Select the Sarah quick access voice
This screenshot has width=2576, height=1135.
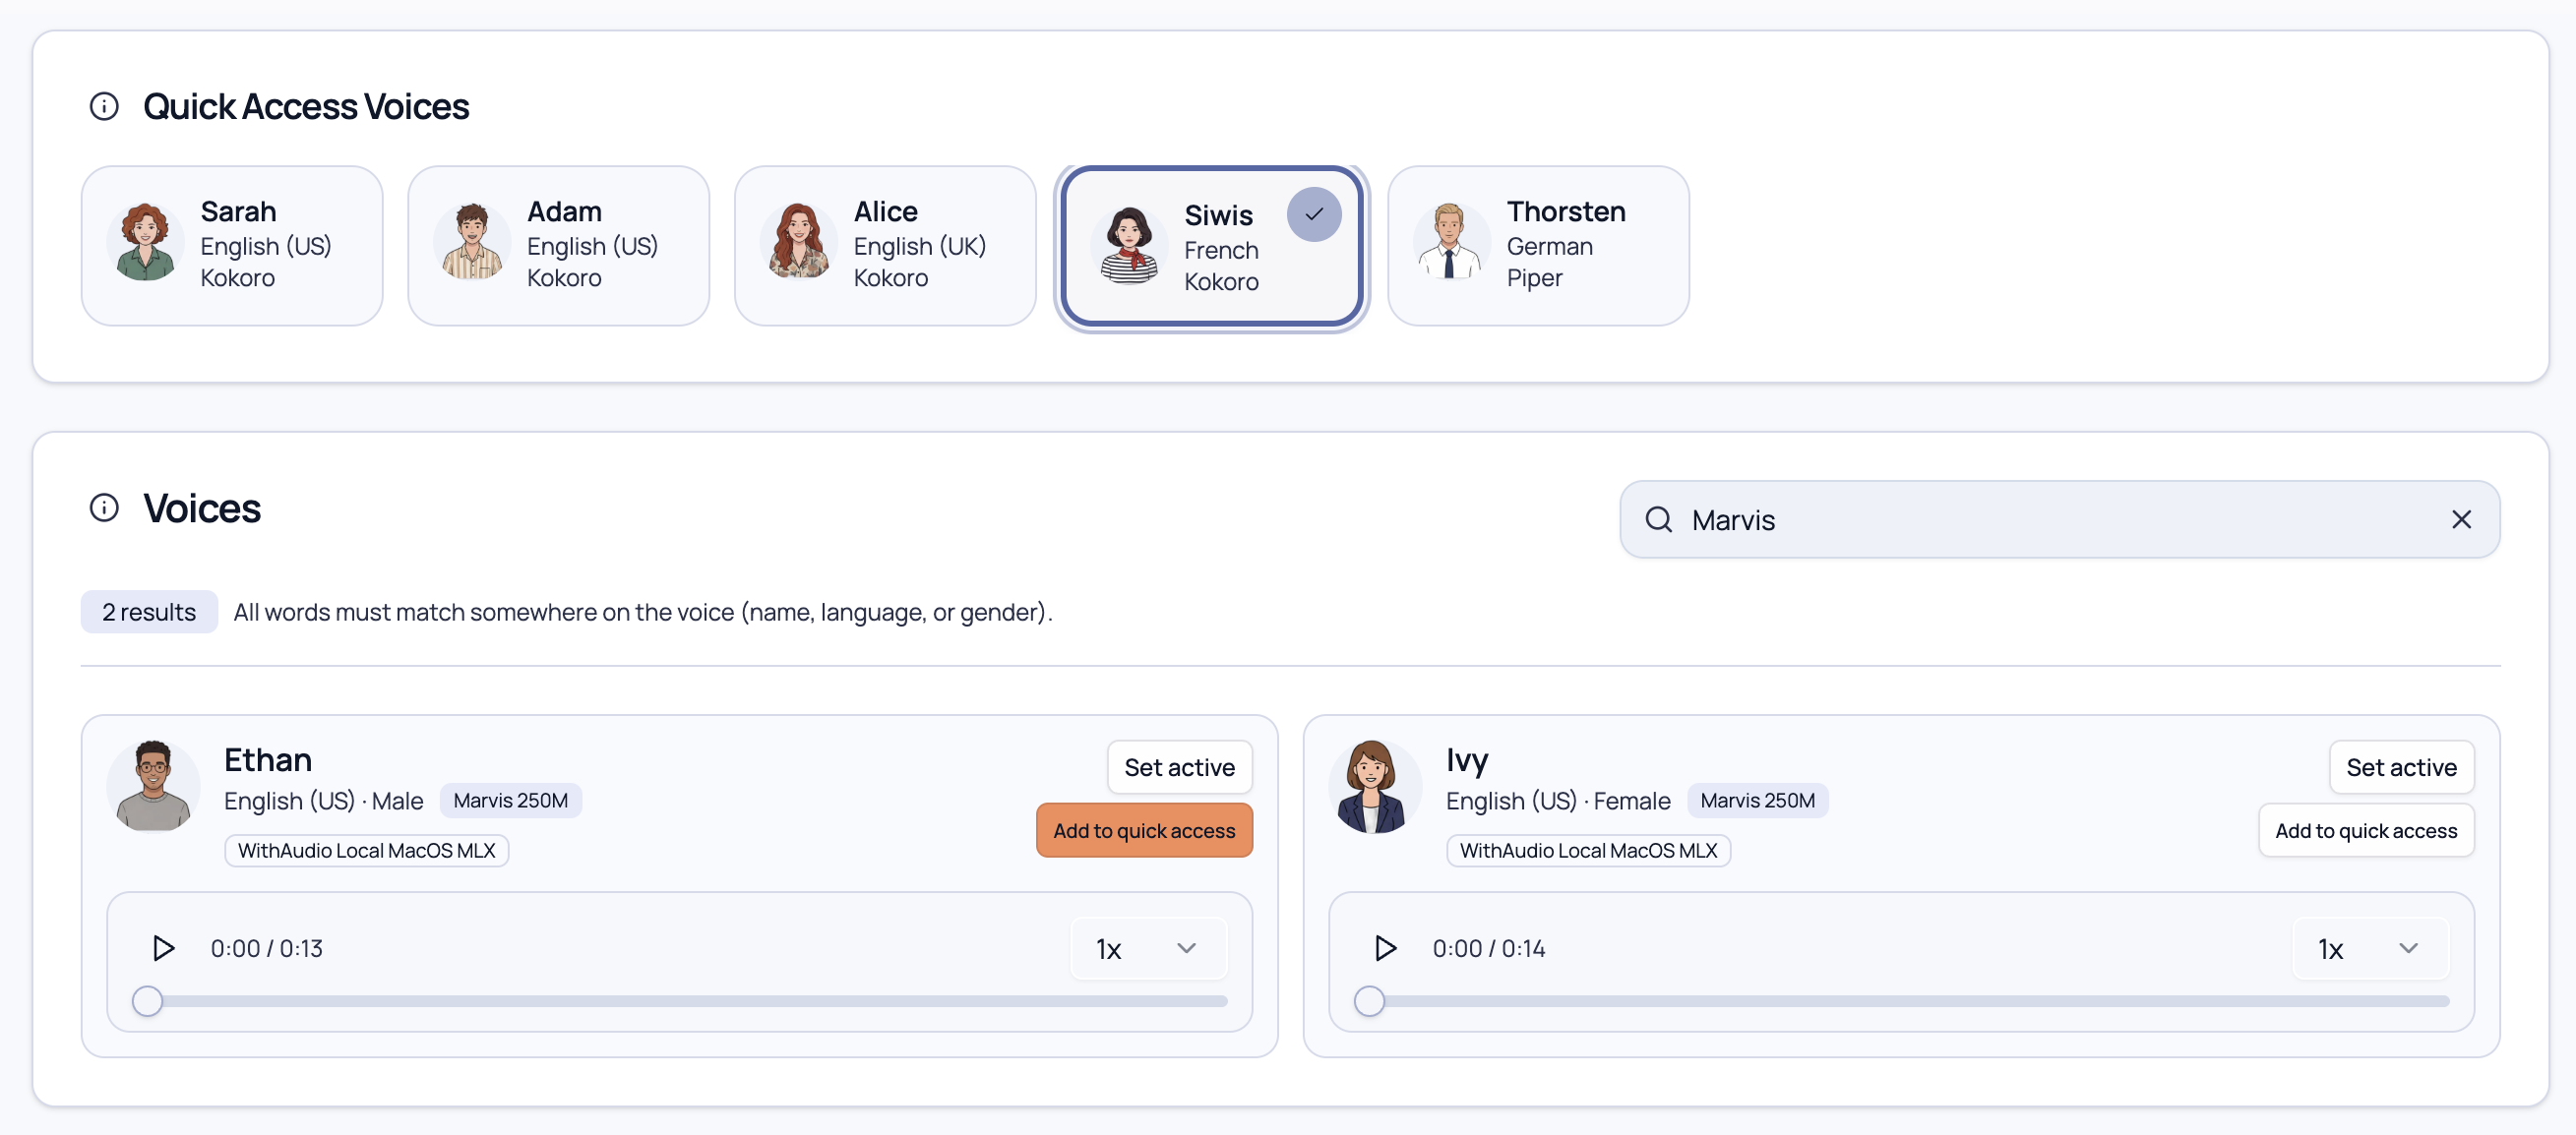point(232,245)
